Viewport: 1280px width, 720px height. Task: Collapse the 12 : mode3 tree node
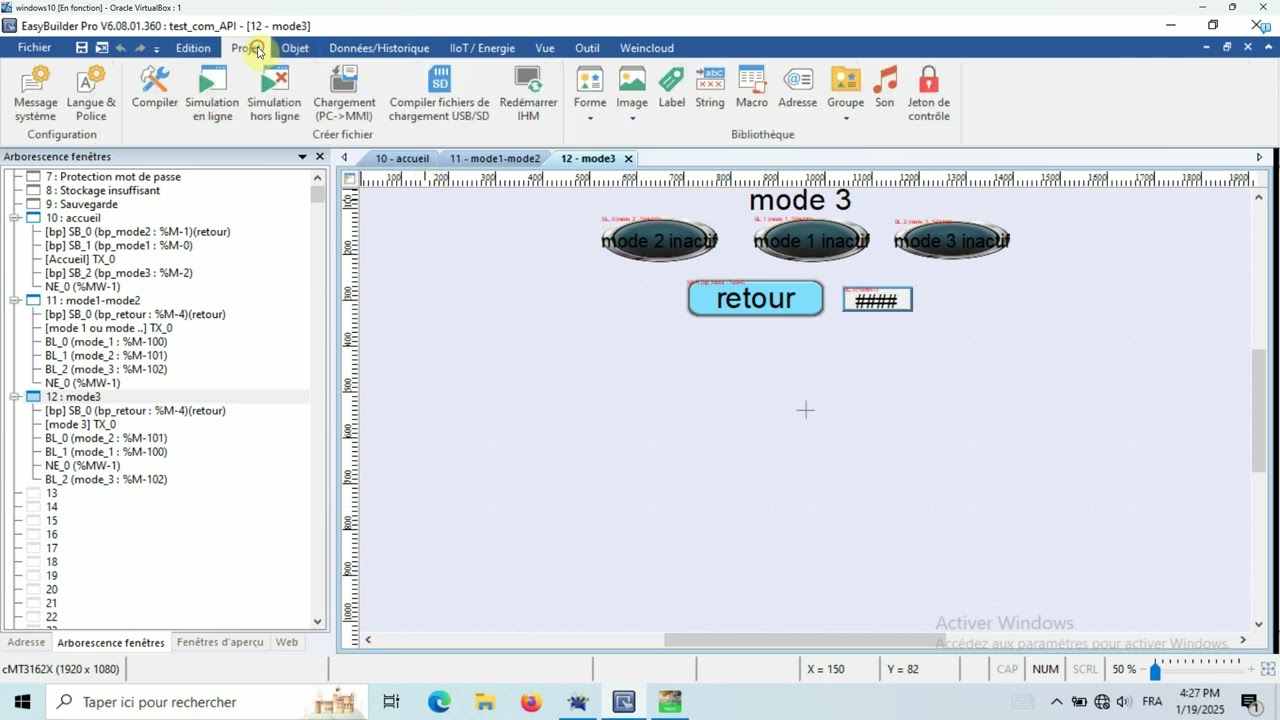15,397
